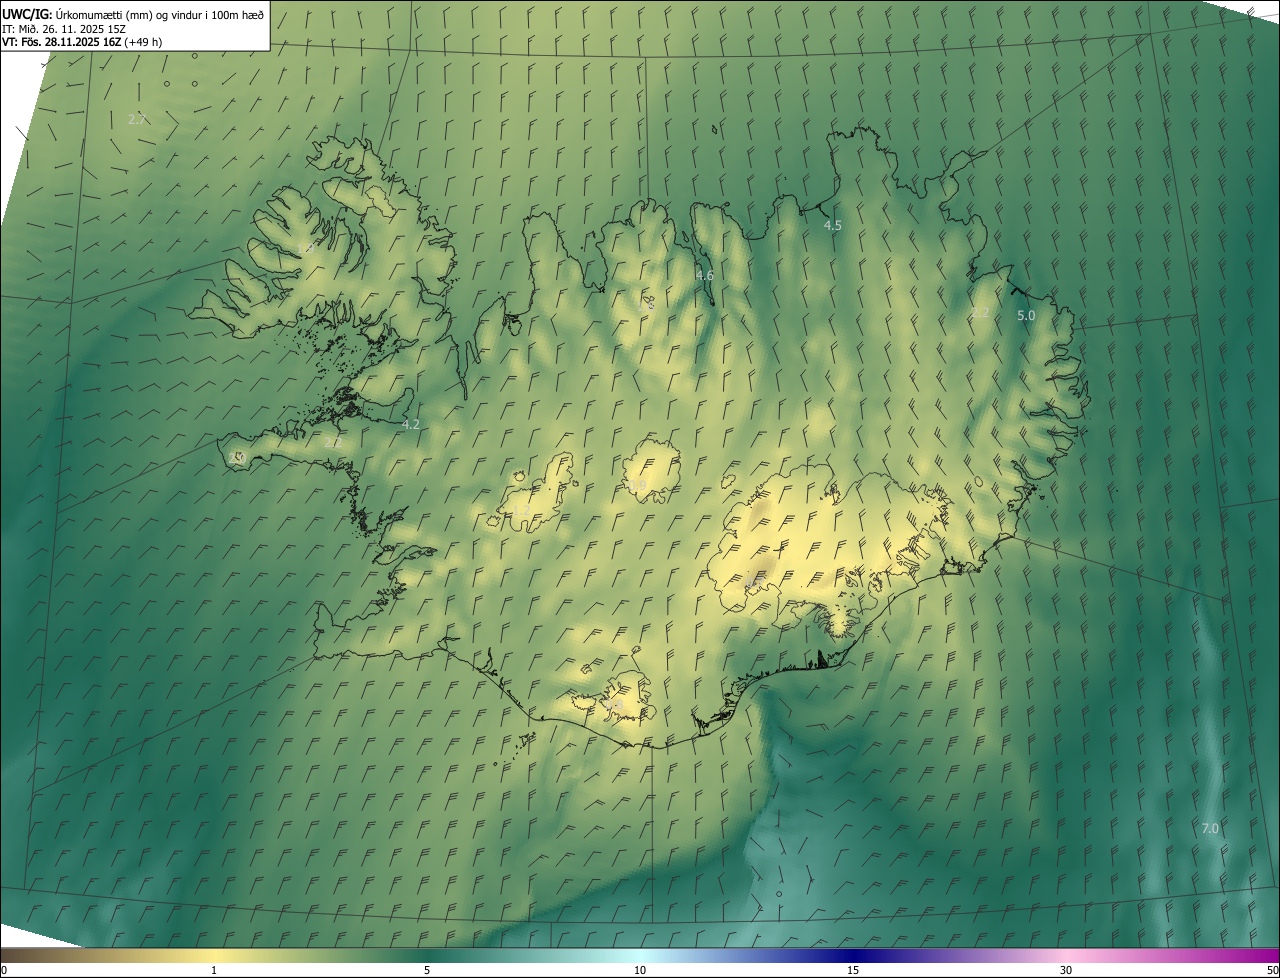The height and width of the screenshot is (978, 1280).
Task: Click the "2.7" value over the northwest sea
Action: pyautogui.click(x=137, y=119)
